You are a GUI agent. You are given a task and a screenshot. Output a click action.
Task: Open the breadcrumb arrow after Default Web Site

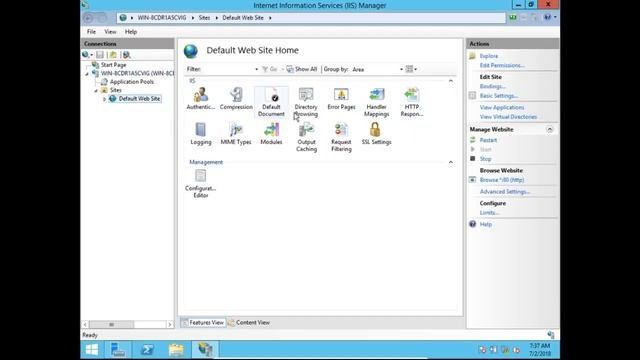click(270, 18)
